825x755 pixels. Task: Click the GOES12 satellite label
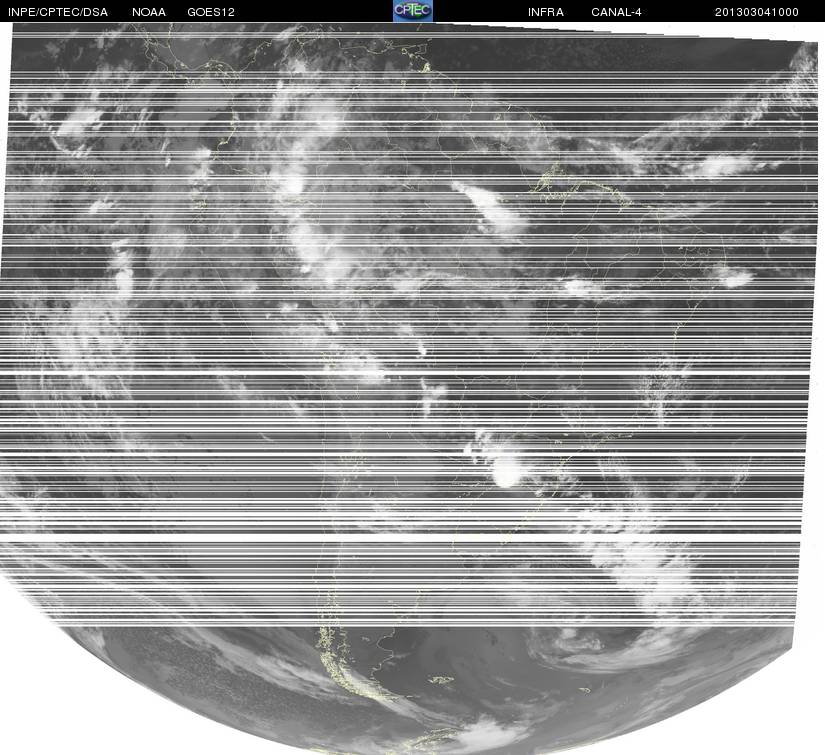[211, 12]
